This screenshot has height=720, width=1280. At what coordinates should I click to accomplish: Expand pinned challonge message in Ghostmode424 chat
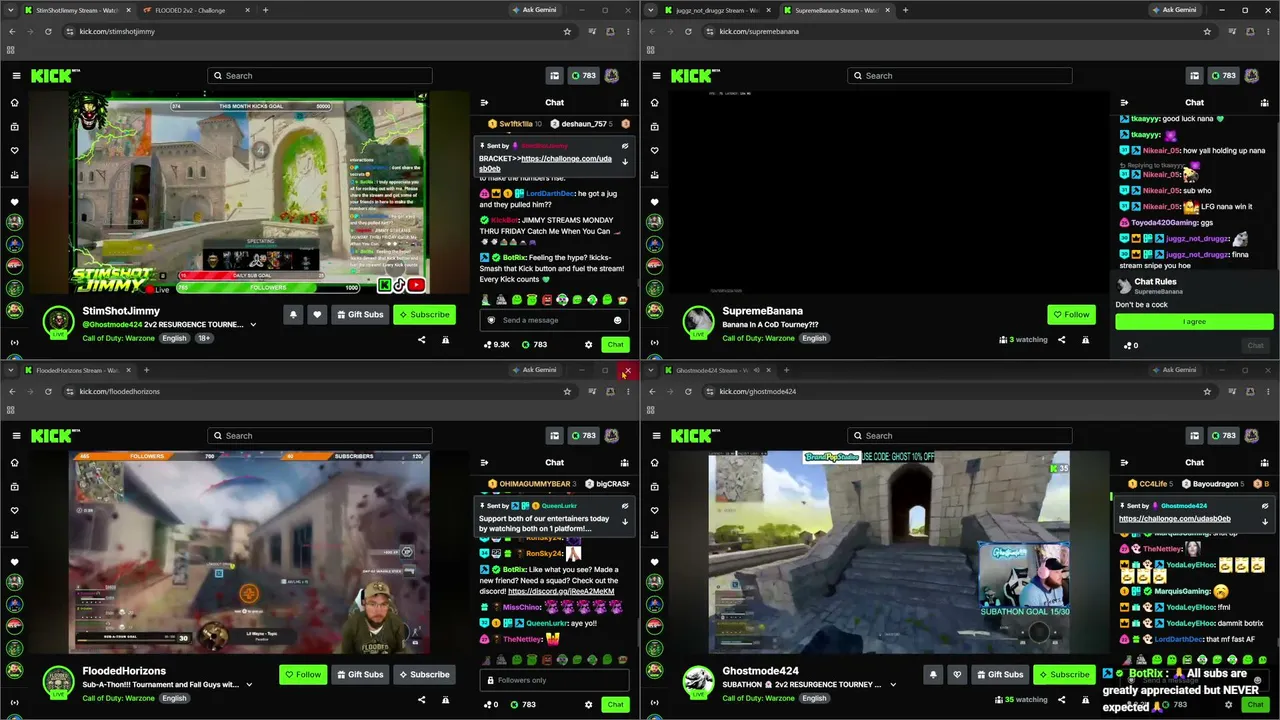pos(1265,522)
